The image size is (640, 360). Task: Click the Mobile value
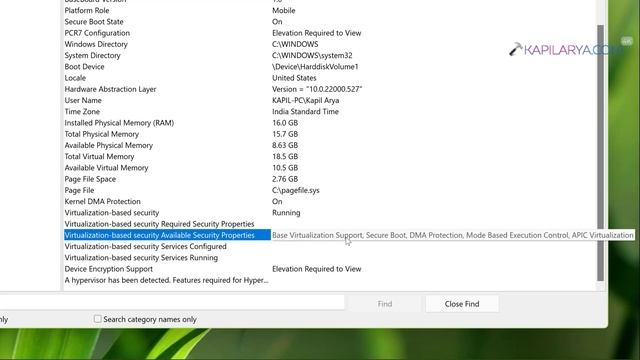pos(284,11)
